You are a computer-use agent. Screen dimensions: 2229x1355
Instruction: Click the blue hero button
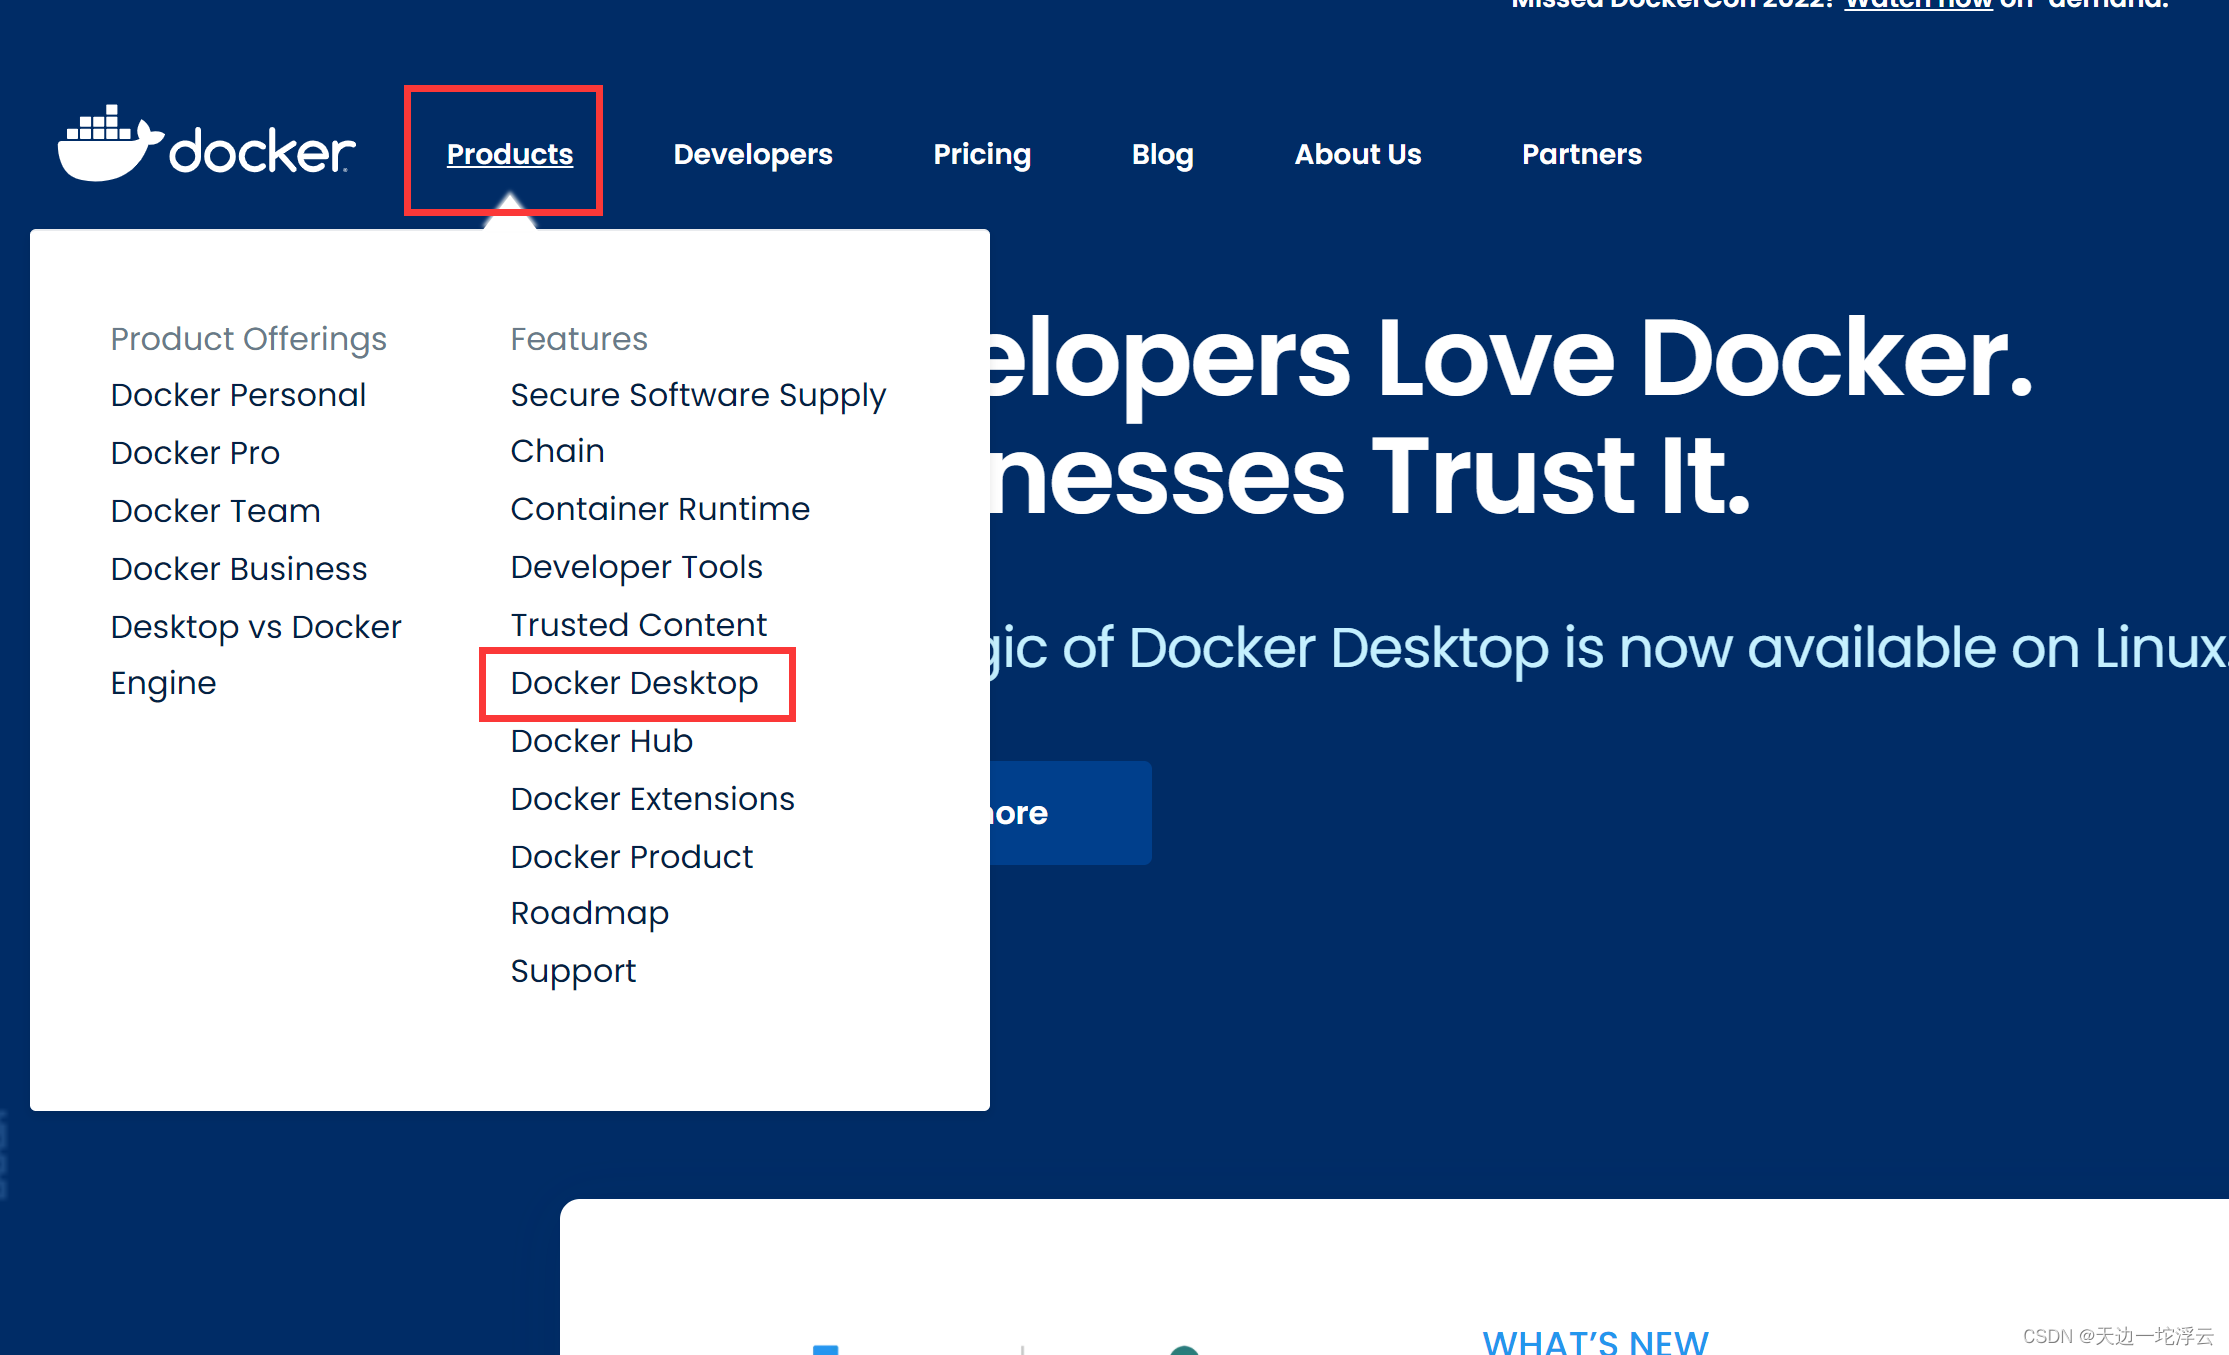tap(1070, 813)
